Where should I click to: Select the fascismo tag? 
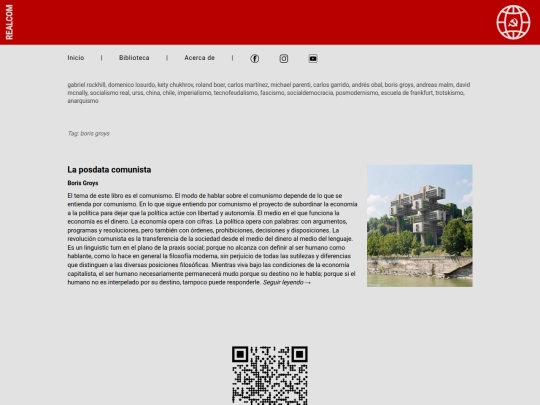tap(272, 93)
